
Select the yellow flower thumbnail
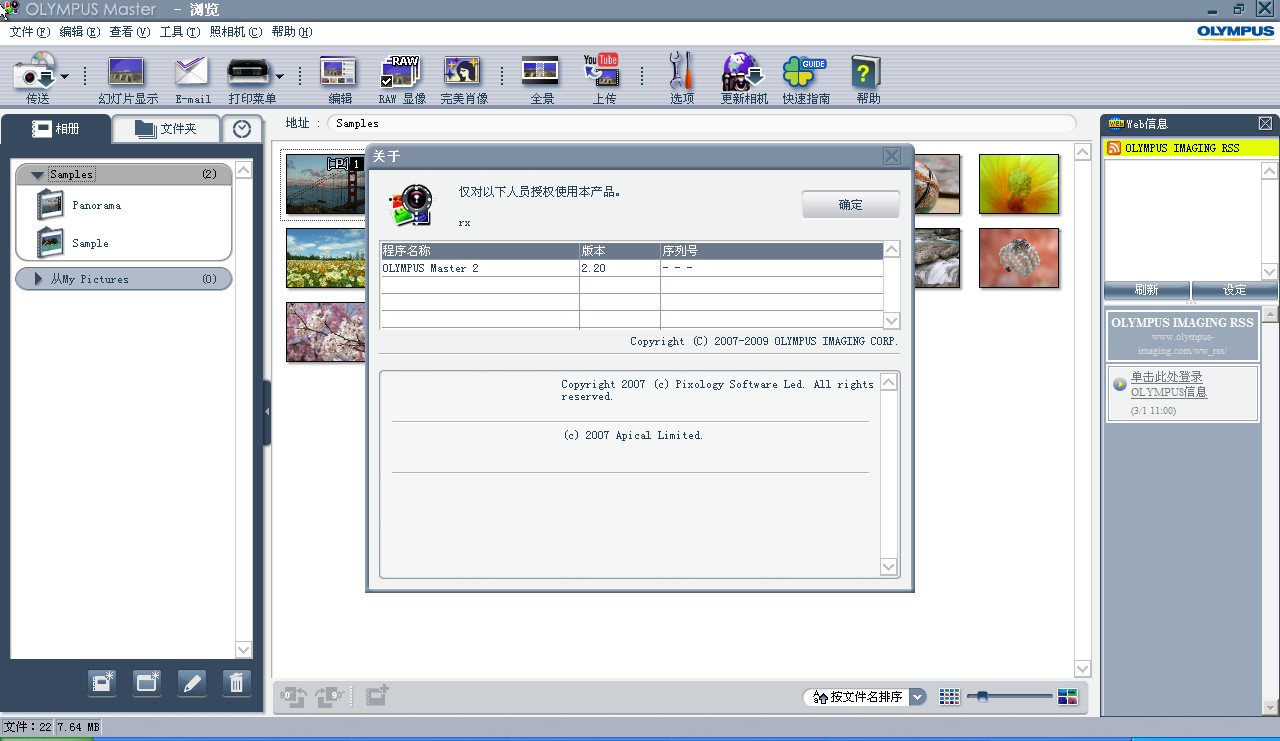tap(1019, 184)
